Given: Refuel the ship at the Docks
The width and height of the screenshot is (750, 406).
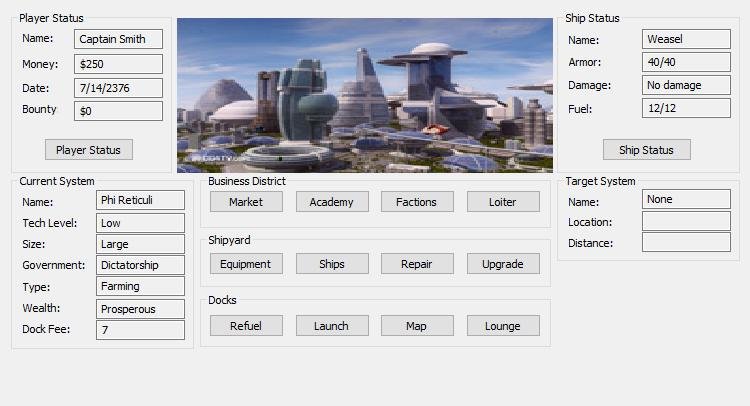Looking at the screenshot, I should (x=246, y=326).
